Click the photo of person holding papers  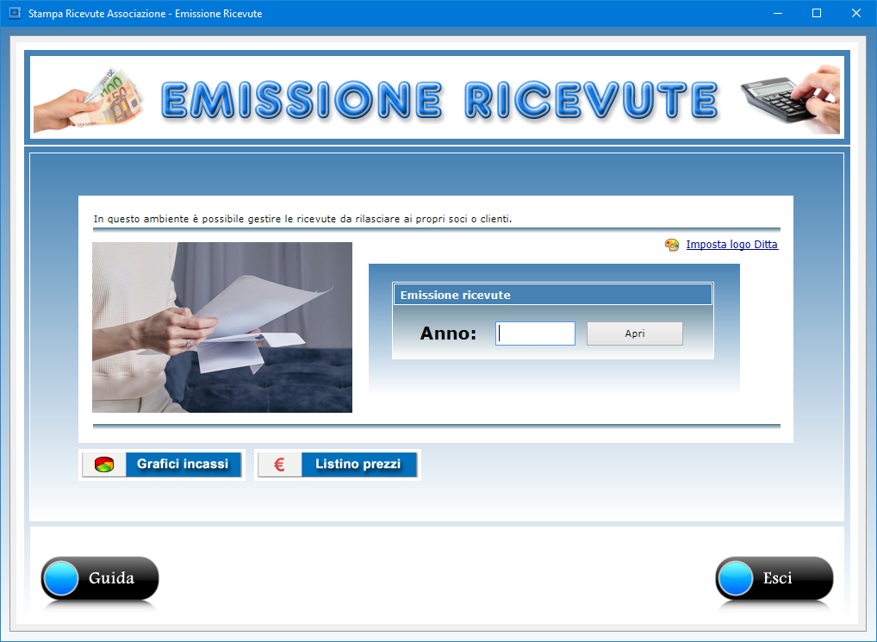[x=222, y=327]
